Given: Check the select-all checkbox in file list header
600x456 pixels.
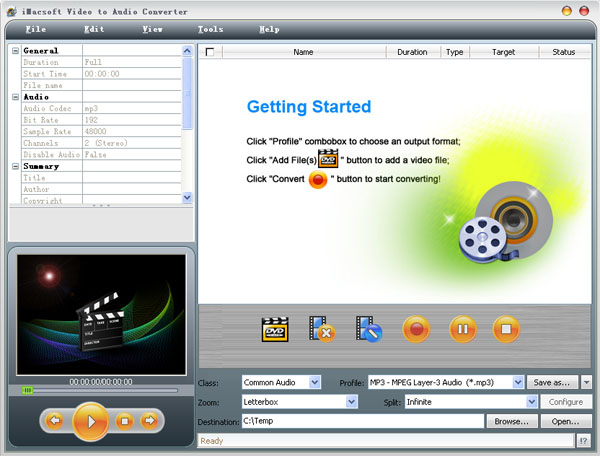Looking at the screenshot, I should tap(209, 51).
